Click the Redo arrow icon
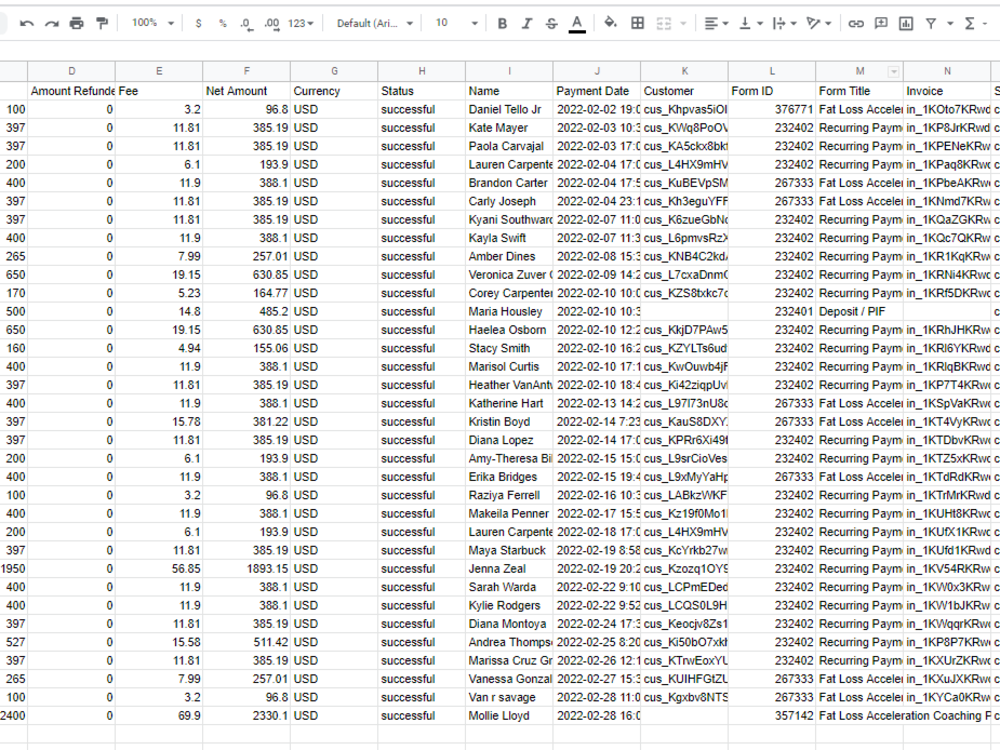Image resolution: width=1000 pixels, height=750 pixels. pos(52,24)
